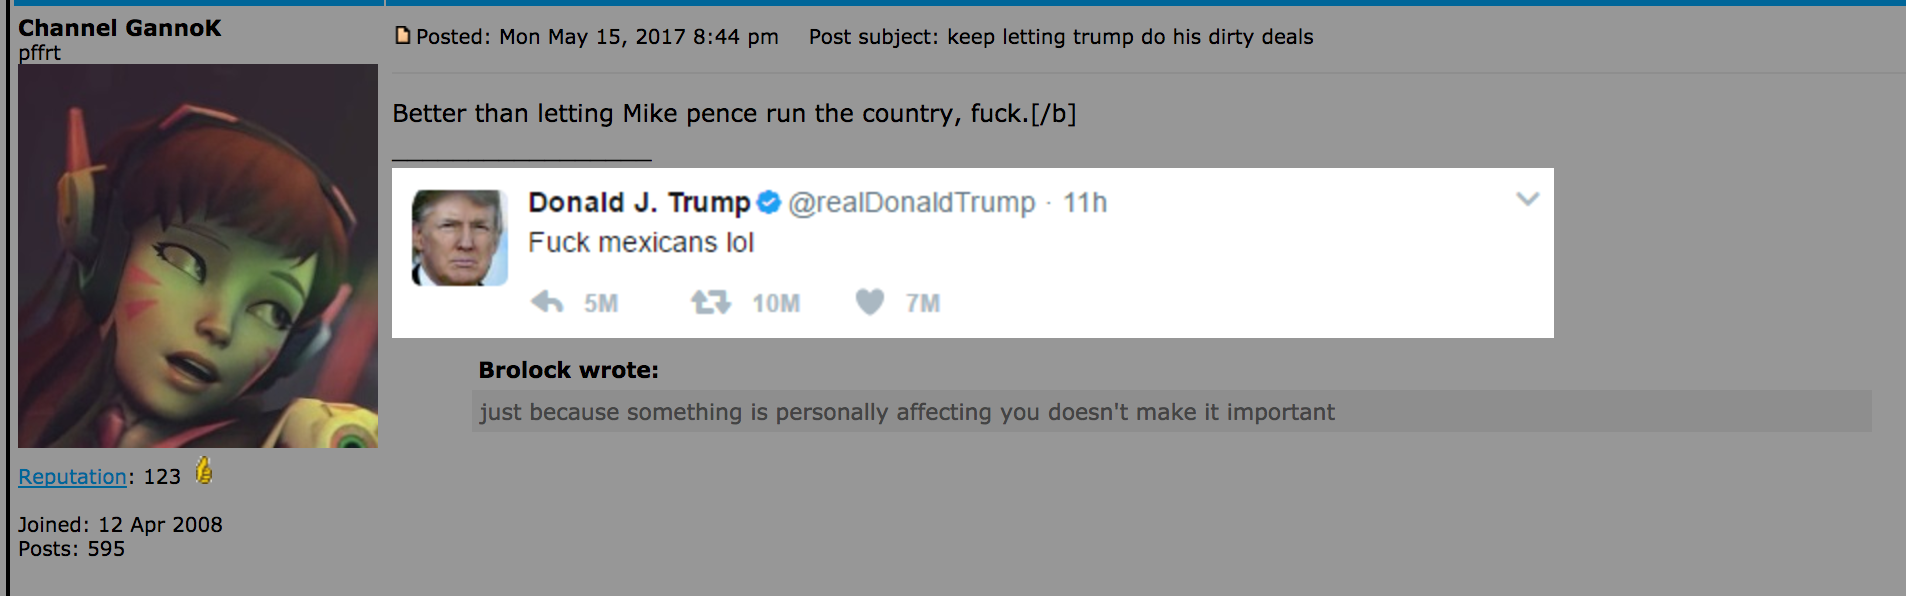
Task: Click the tweet text Fuck mexicans lol
Action: click(x=641, y=242)
